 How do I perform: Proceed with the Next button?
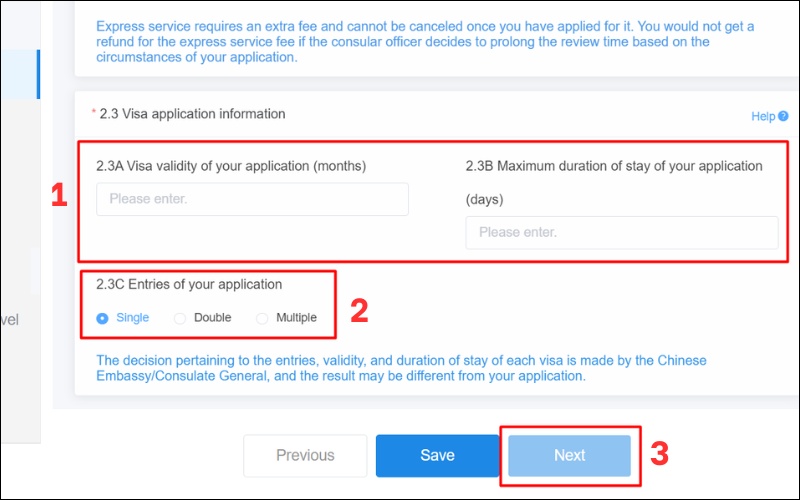pos(569,455)
